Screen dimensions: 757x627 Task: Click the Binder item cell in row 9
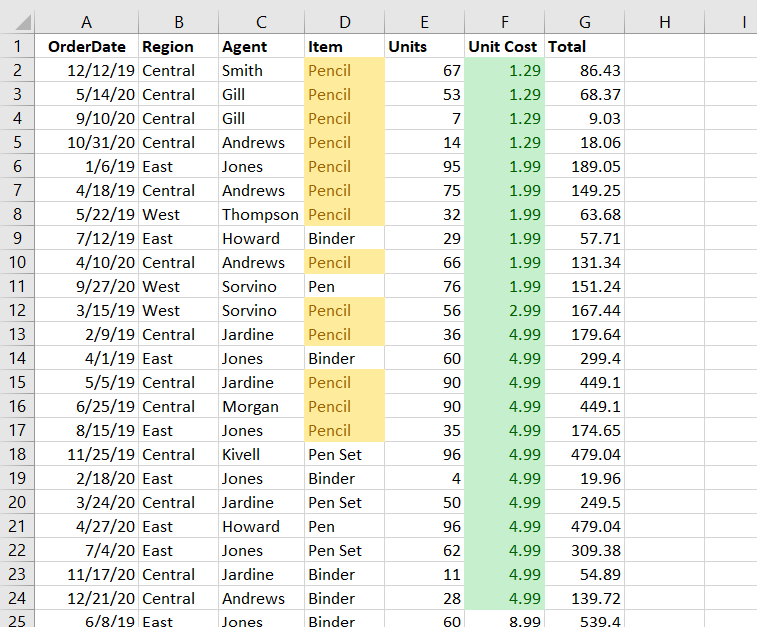tap(344, 238)
